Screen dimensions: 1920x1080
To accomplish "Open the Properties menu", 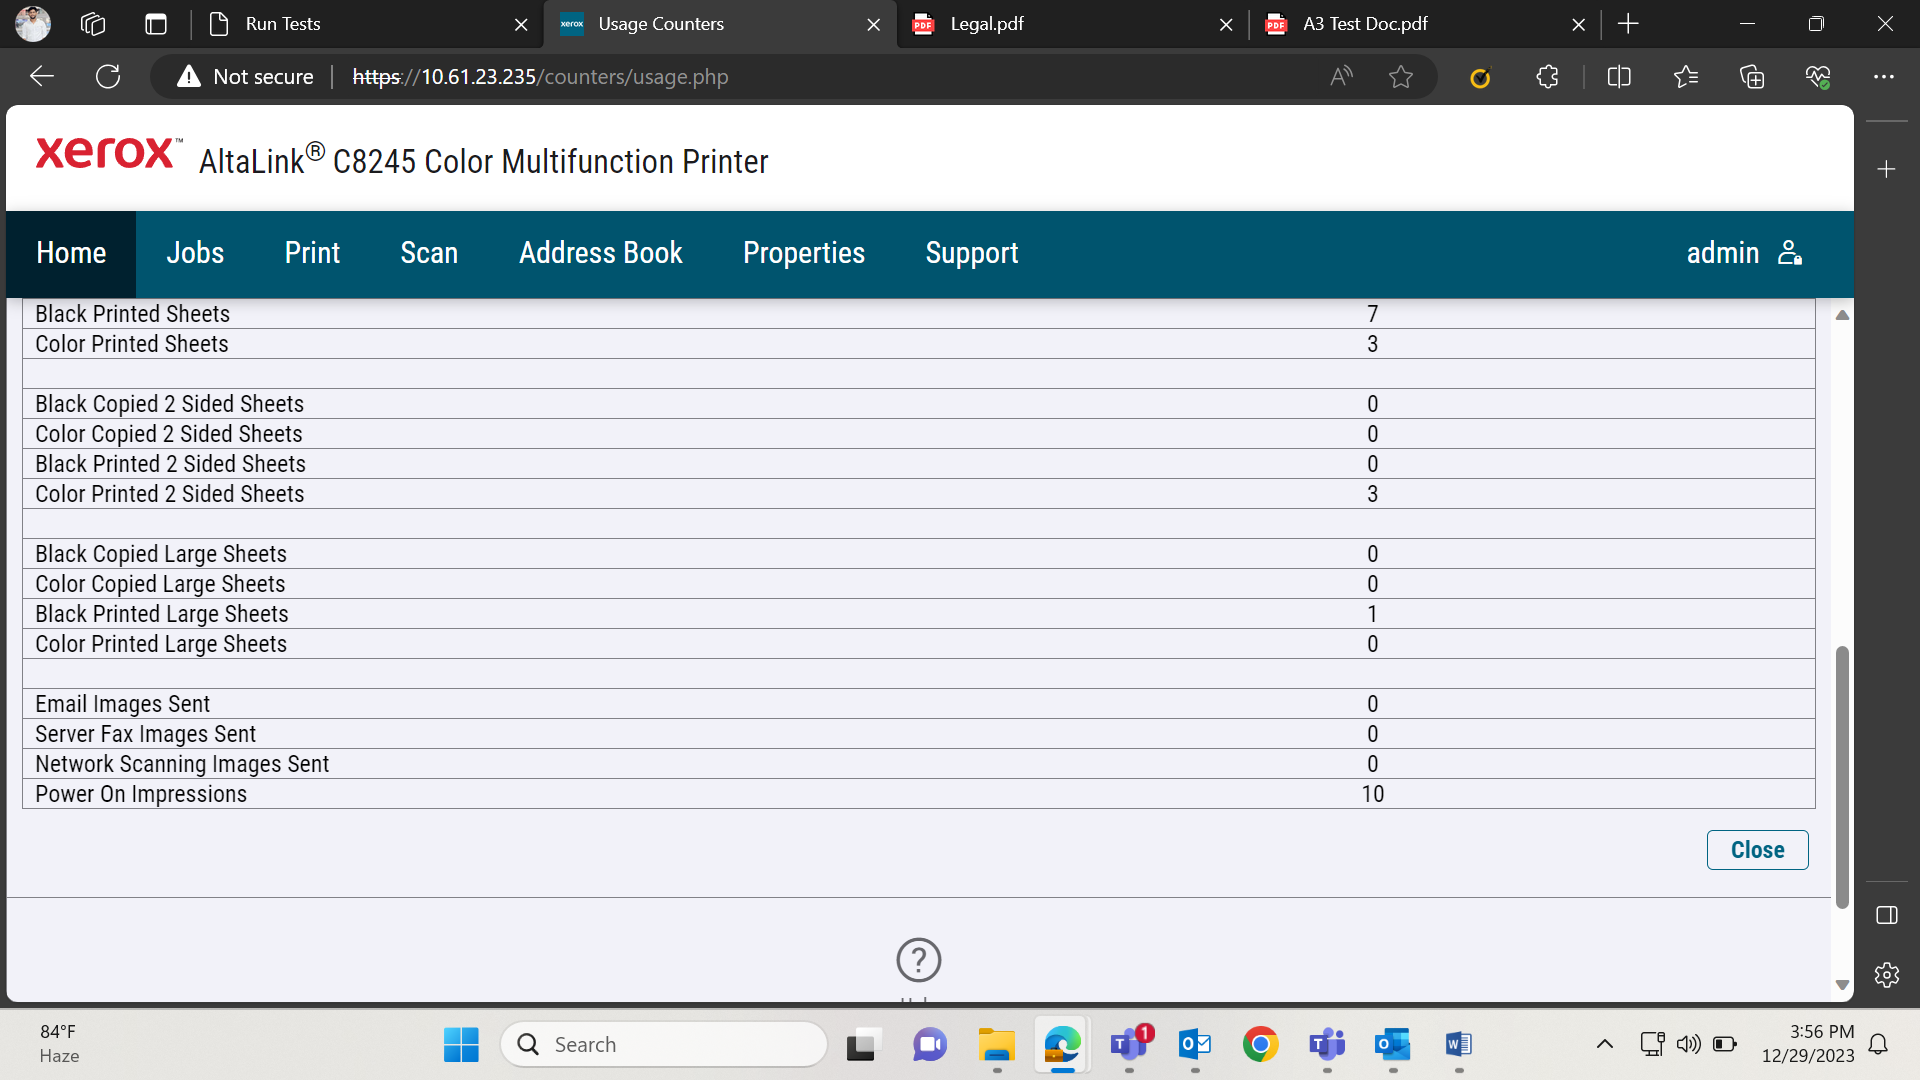I will pos(804,253).
